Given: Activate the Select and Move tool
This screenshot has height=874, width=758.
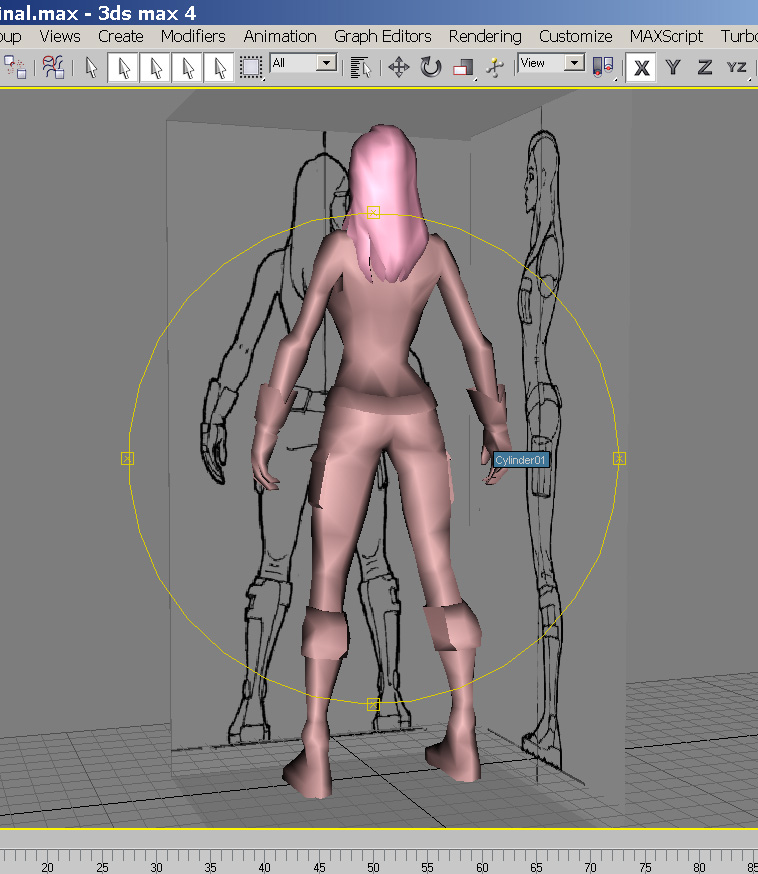Looking at the screenshot, I should [x=398, y=67].
